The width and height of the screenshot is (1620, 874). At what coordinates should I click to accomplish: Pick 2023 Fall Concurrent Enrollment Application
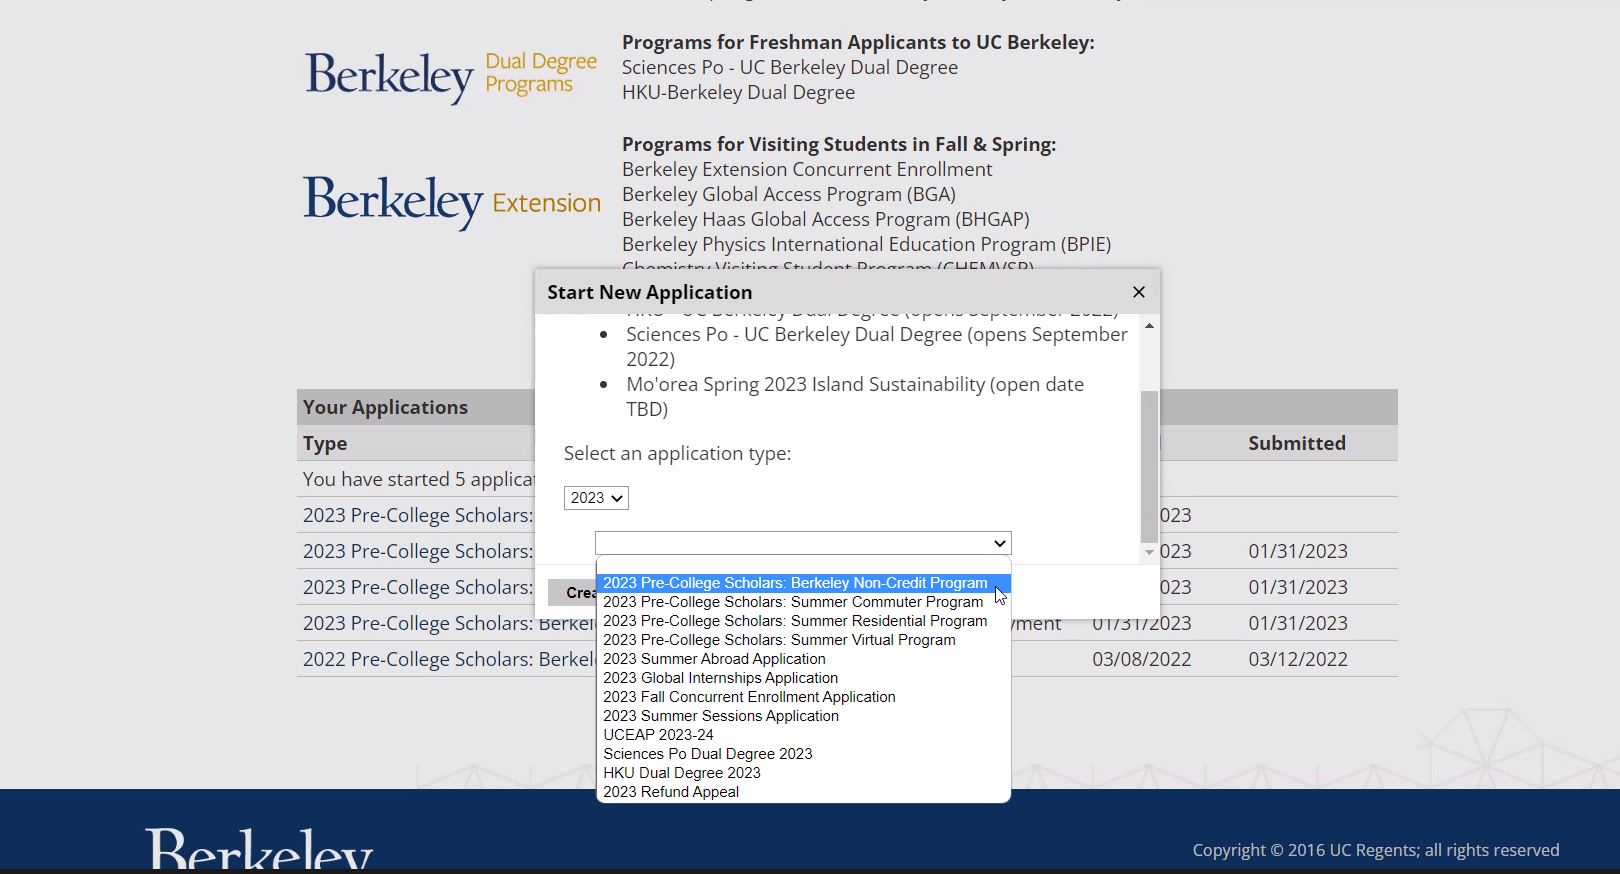tap(803, 697)
